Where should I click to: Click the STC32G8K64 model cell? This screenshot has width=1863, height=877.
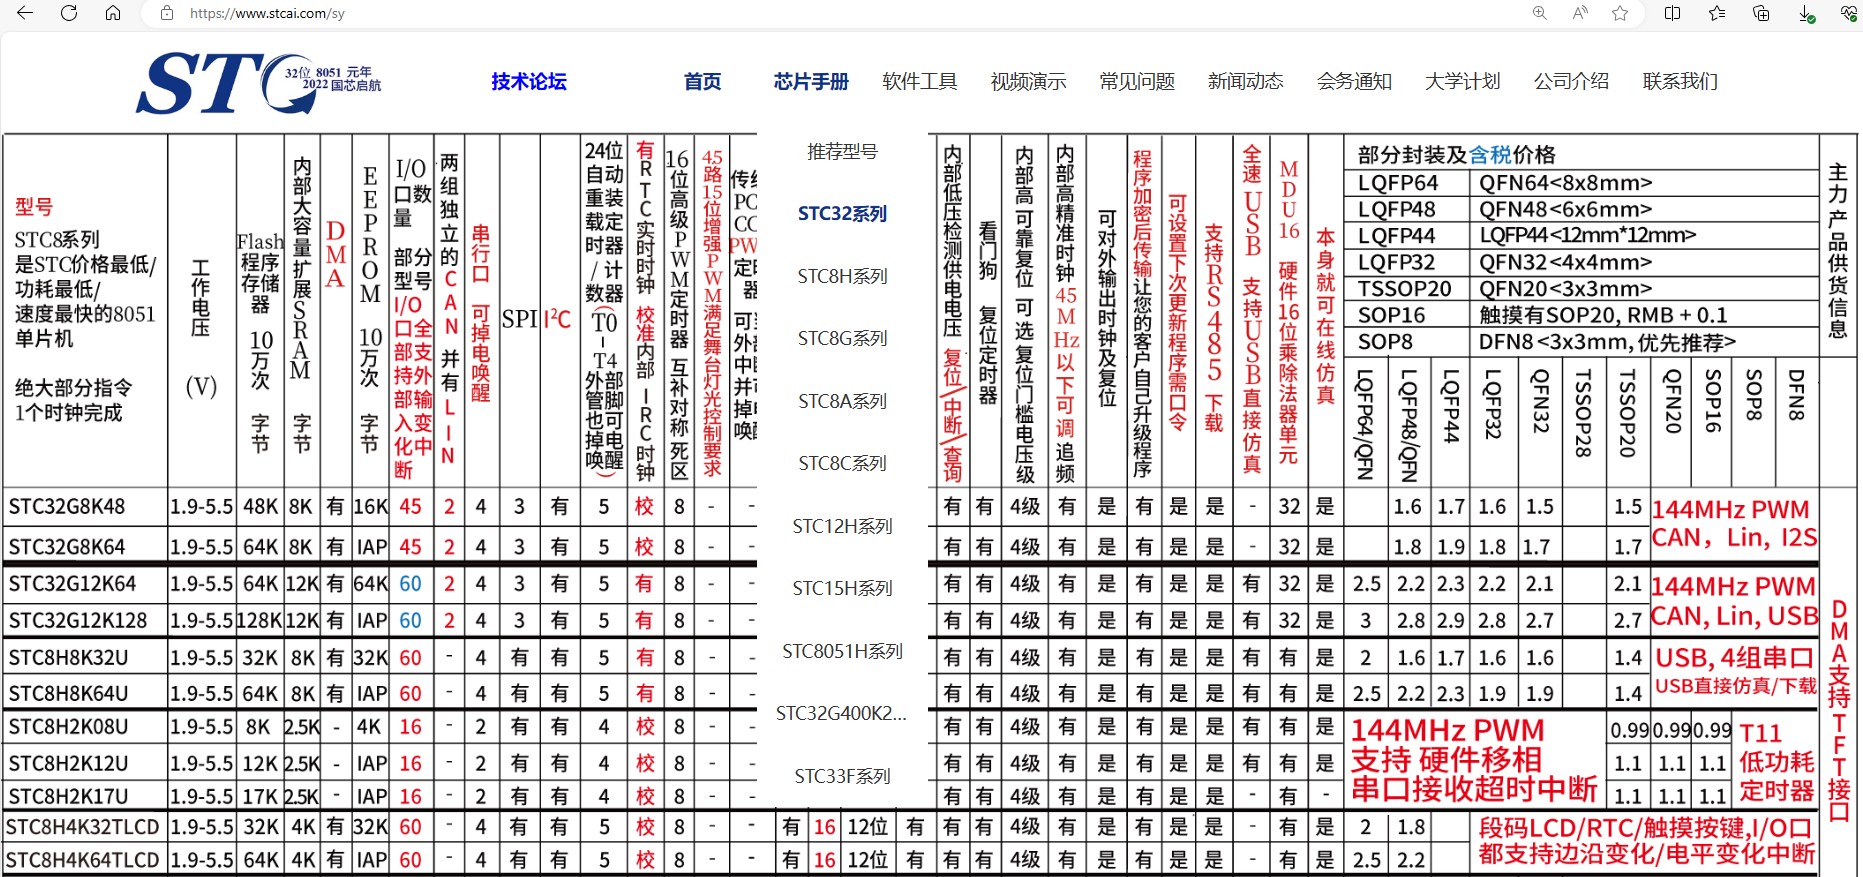tap(67, 547)
